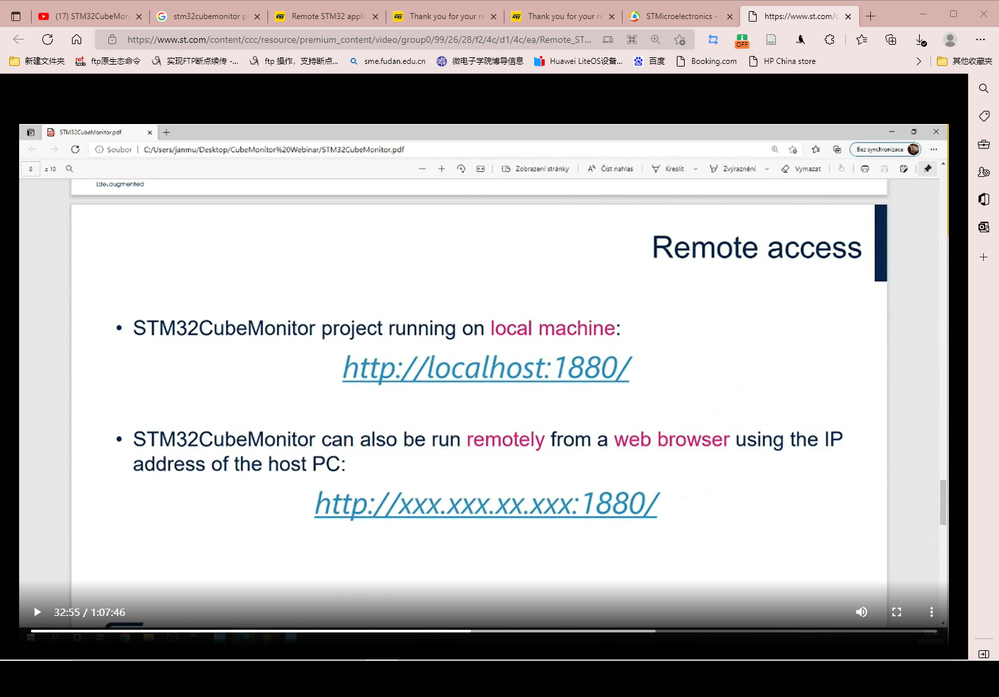The width and height of the screenshot is (999, 697).
Task: Mute the video volume speaker icon
Action: click(x=861, y=612)
